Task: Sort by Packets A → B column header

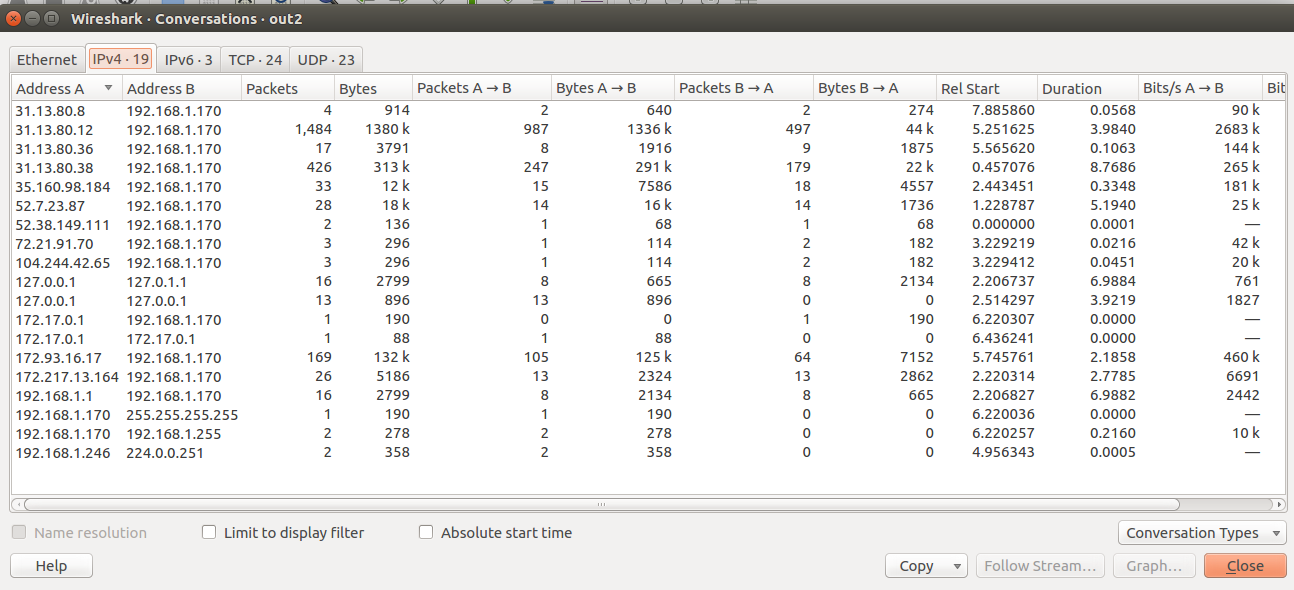Action: 482,88
